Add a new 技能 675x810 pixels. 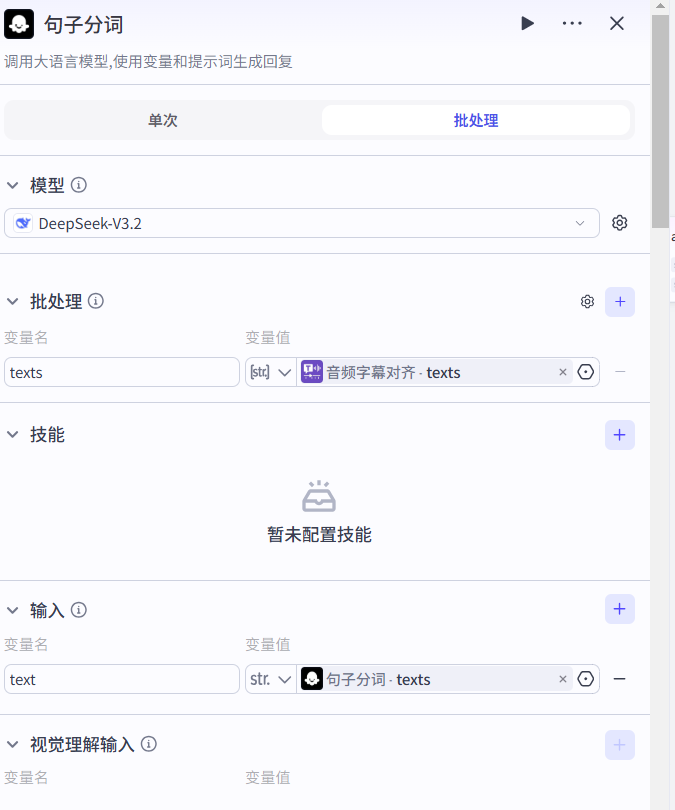pyautogui.click(x=620, y=435)
